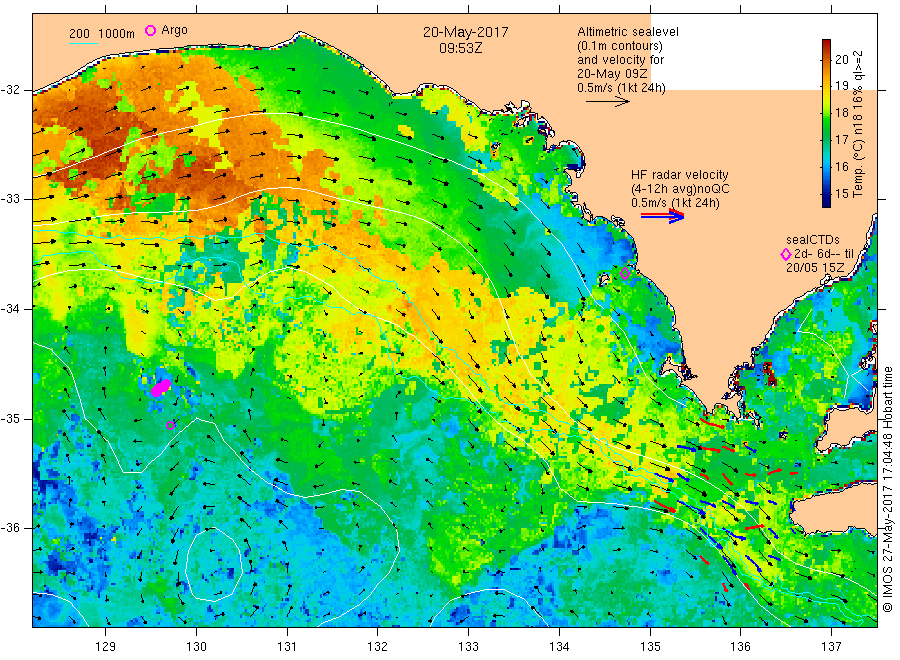This screenshot has width=900, height=660.
Task: Click the 20 degree label on color bar
Action: click(841, 59)
